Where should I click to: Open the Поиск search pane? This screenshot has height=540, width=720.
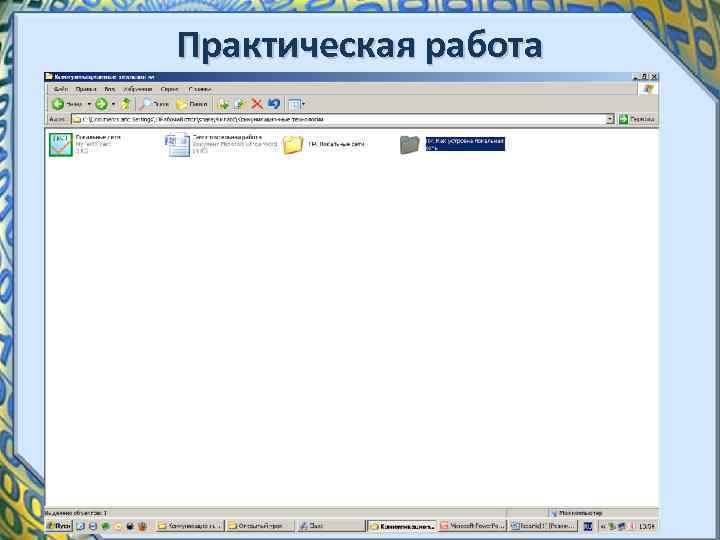pyautogui.click(x=155, y=104)
